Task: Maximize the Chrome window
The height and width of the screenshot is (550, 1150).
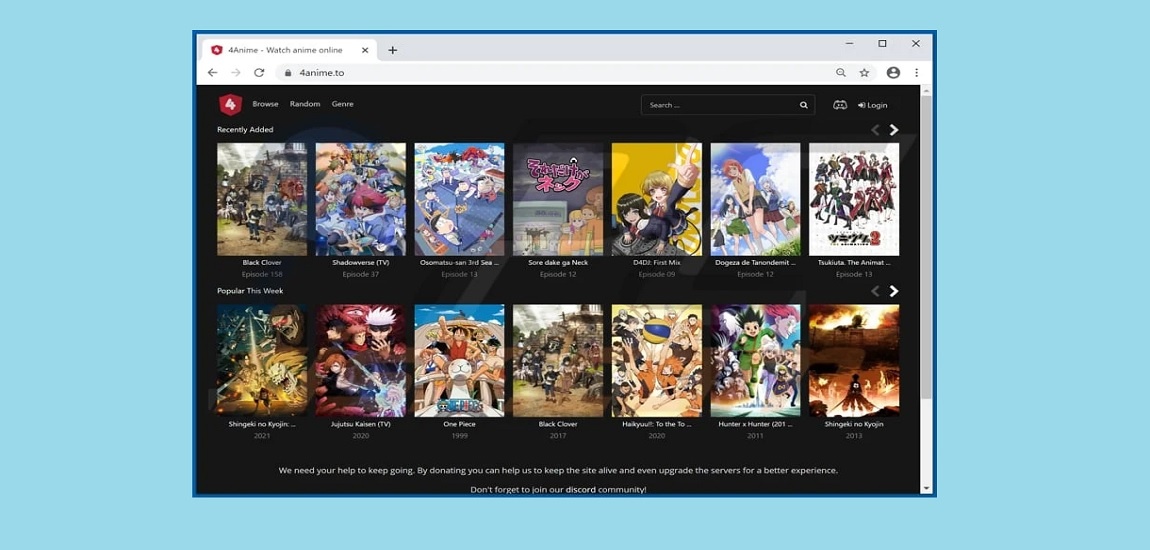Action: (882, 44)
